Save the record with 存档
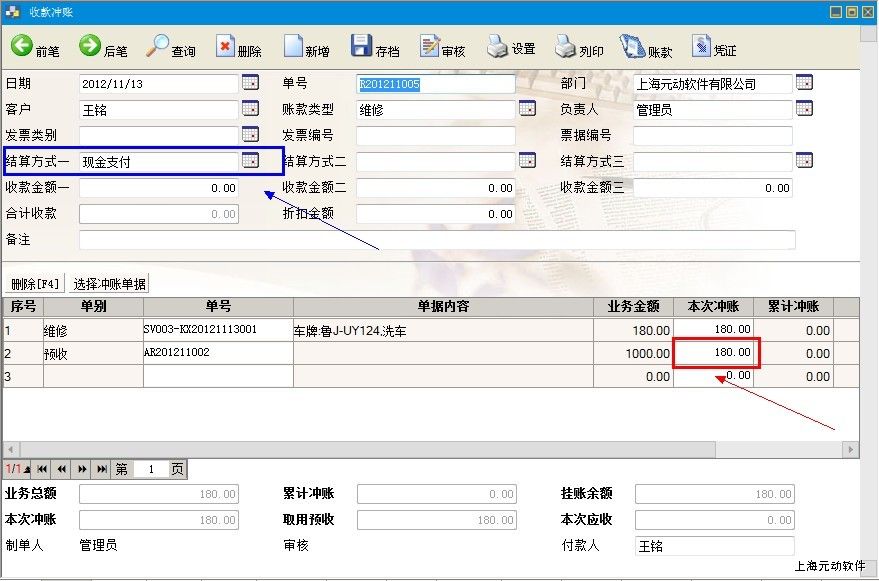This screenshot has width=879, height=581. pyautogui.click(x=362, y=46)
